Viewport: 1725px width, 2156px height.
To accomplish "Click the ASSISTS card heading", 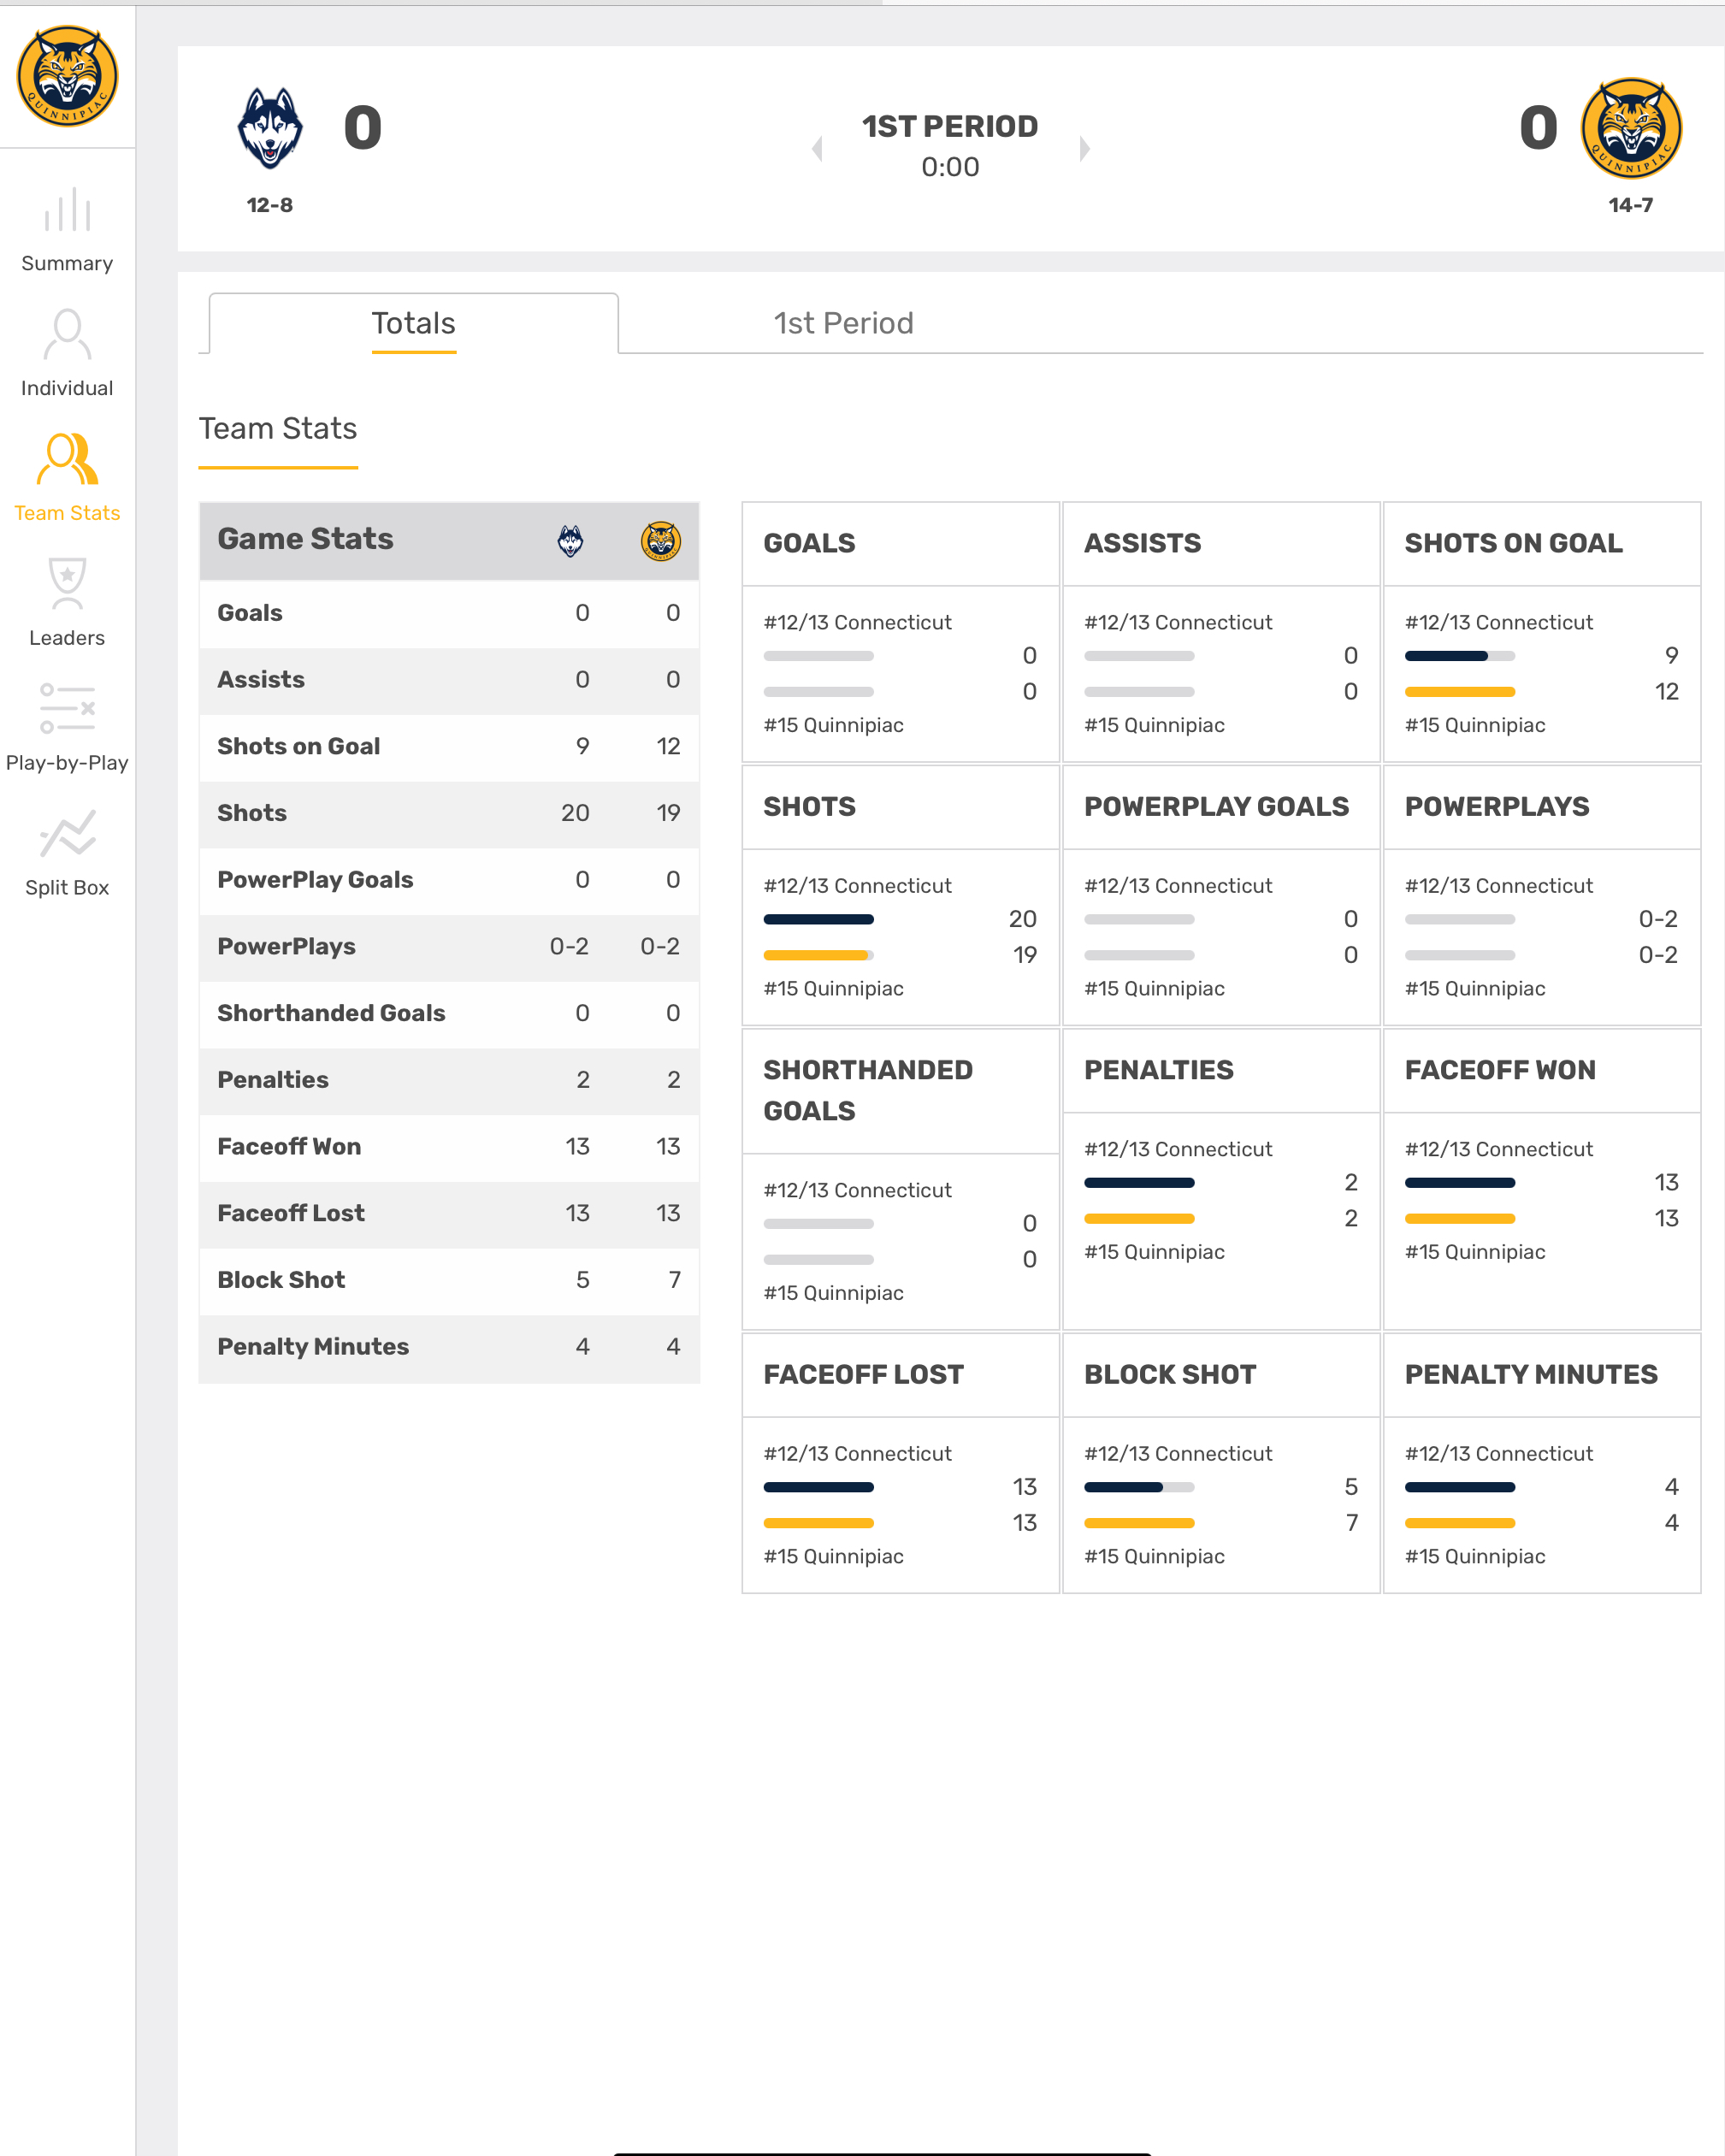I will [1142, 544].
